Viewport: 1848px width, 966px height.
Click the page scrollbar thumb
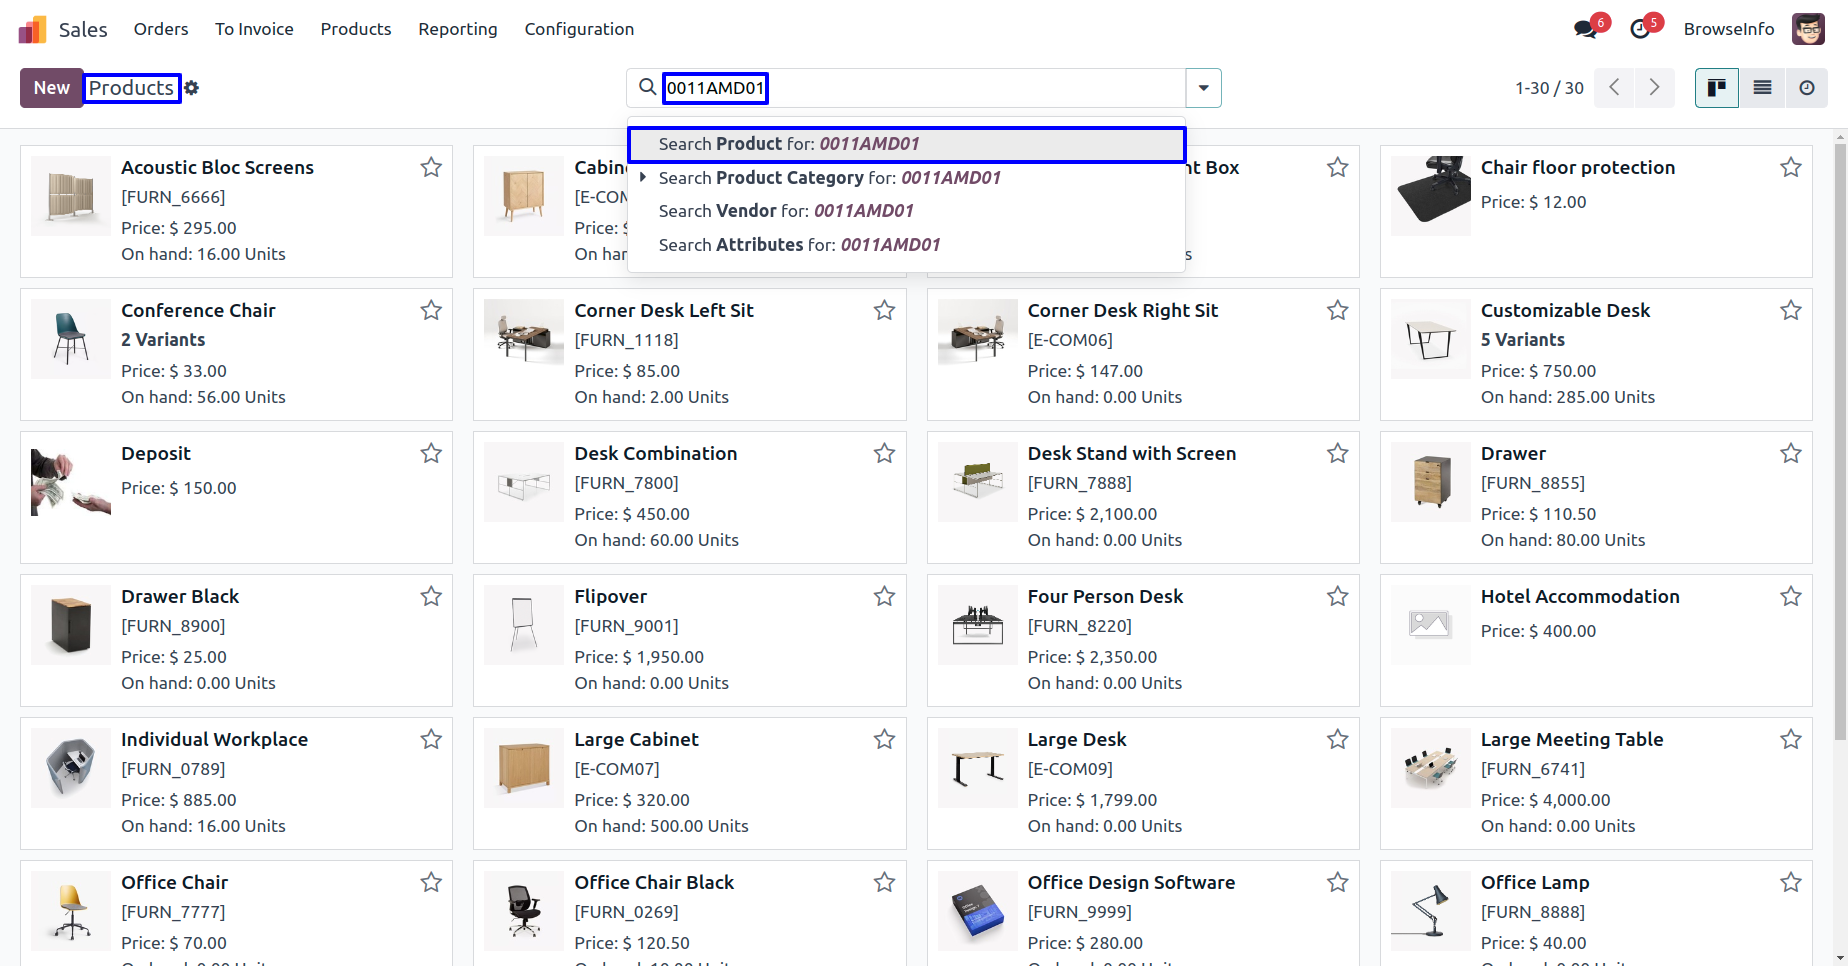pos(1840,440)
